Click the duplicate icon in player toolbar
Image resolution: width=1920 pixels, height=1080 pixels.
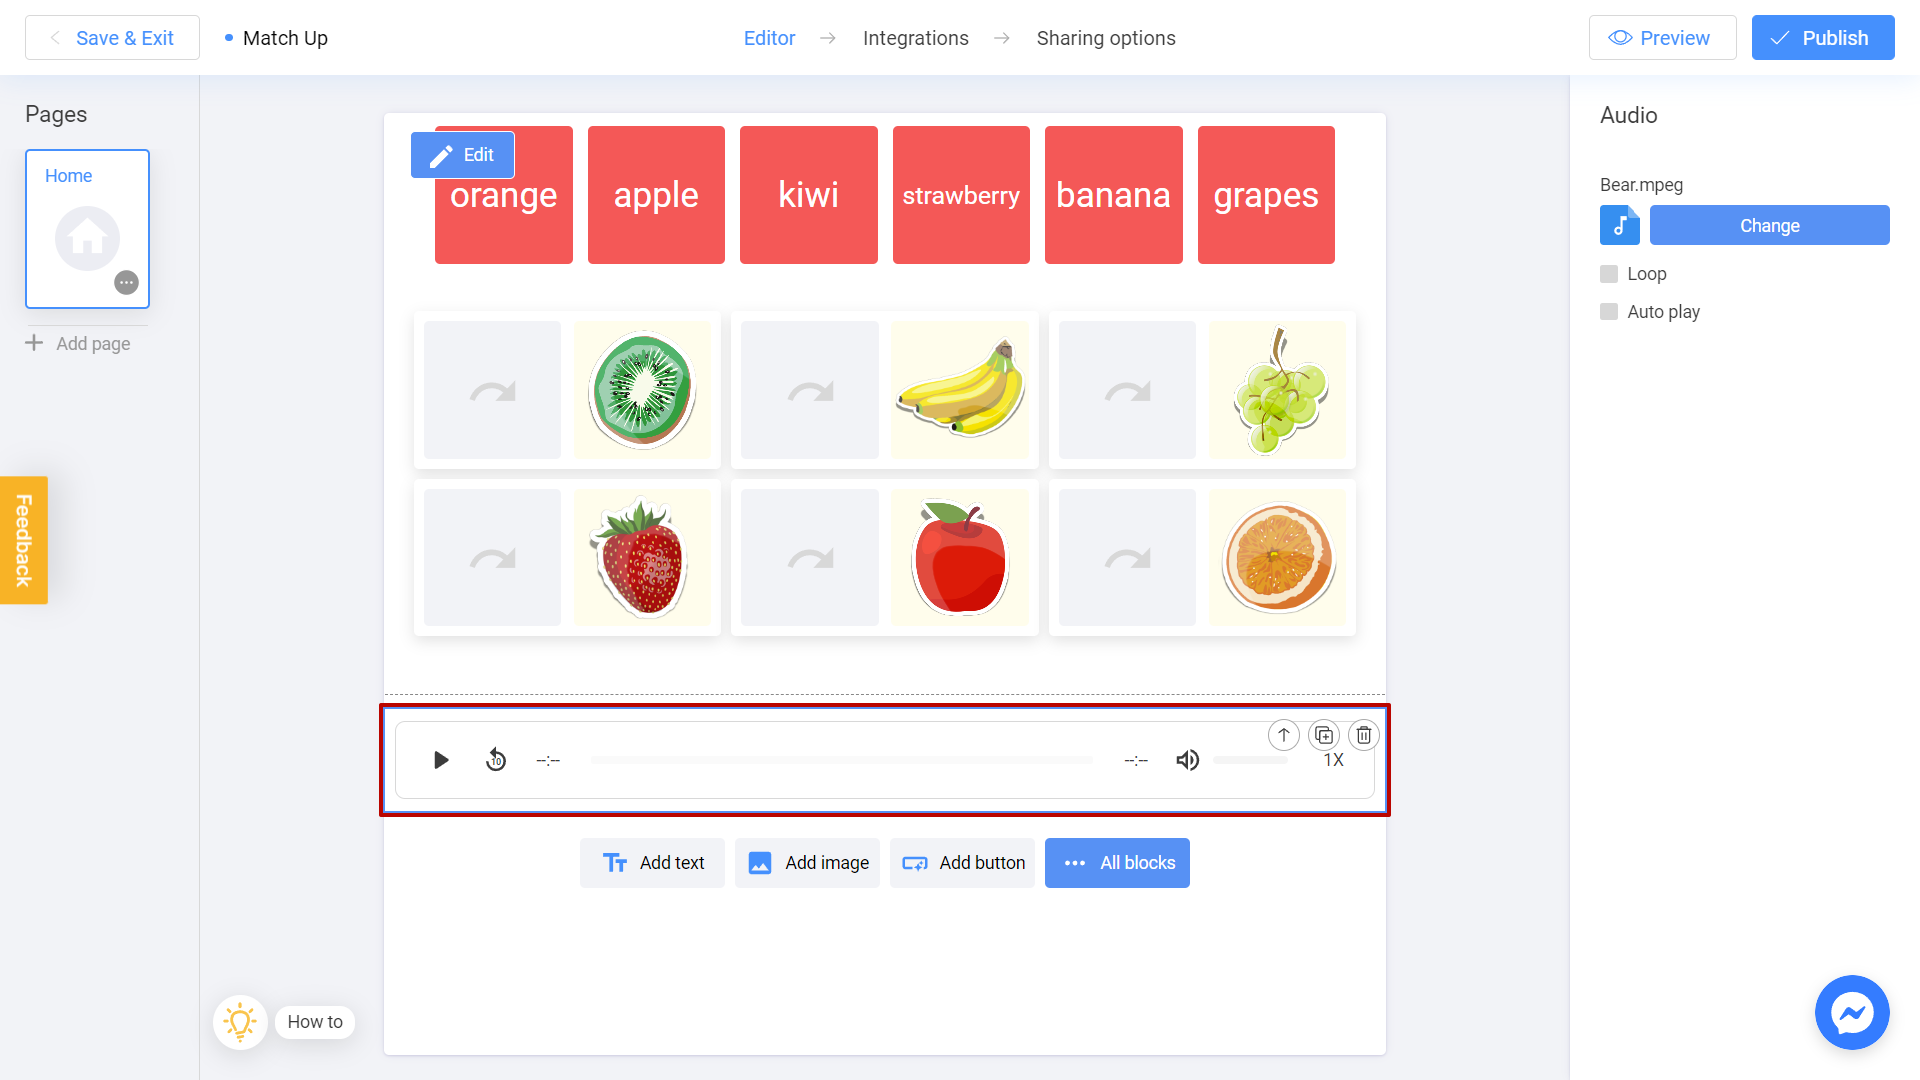point(1324,735)
